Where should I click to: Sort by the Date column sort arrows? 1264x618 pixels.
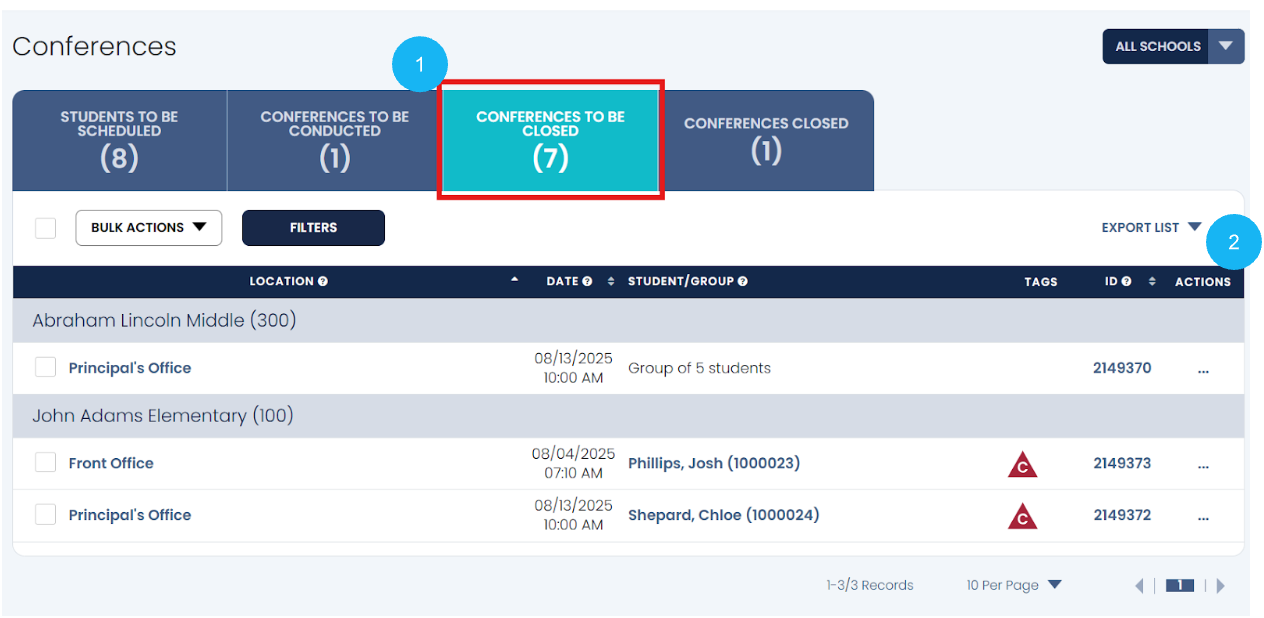611,282
